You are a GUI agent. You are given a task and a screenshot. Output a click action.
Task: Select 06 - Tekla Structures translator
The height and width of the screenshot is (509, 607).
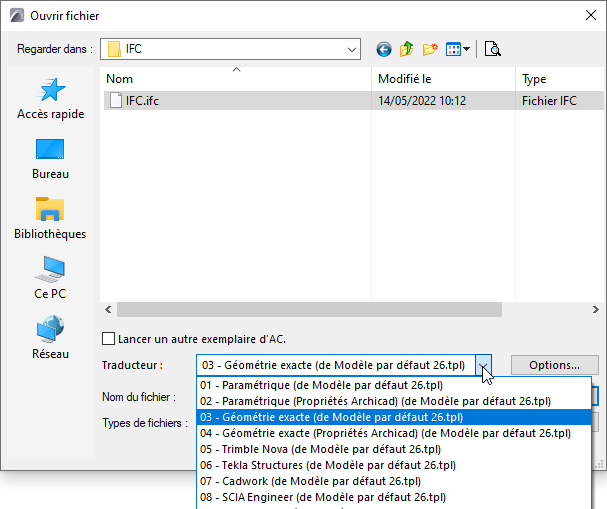[x=394, y=465]
